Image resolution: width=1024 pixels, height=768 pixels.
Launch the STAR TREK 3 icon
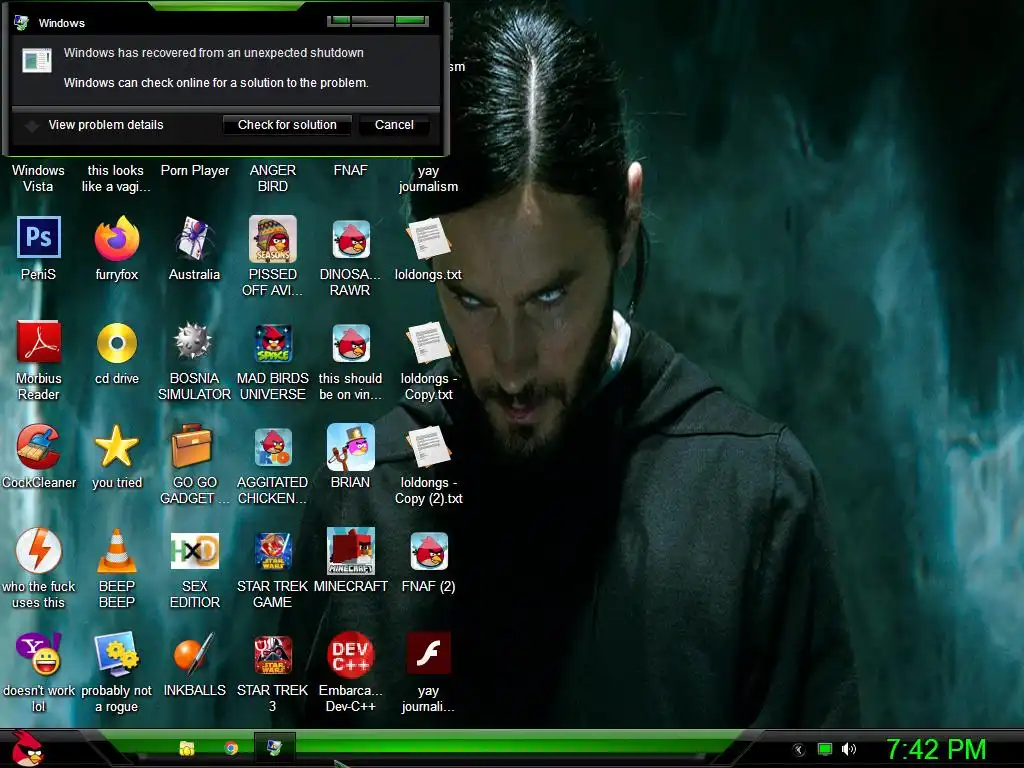coord(273,654)
